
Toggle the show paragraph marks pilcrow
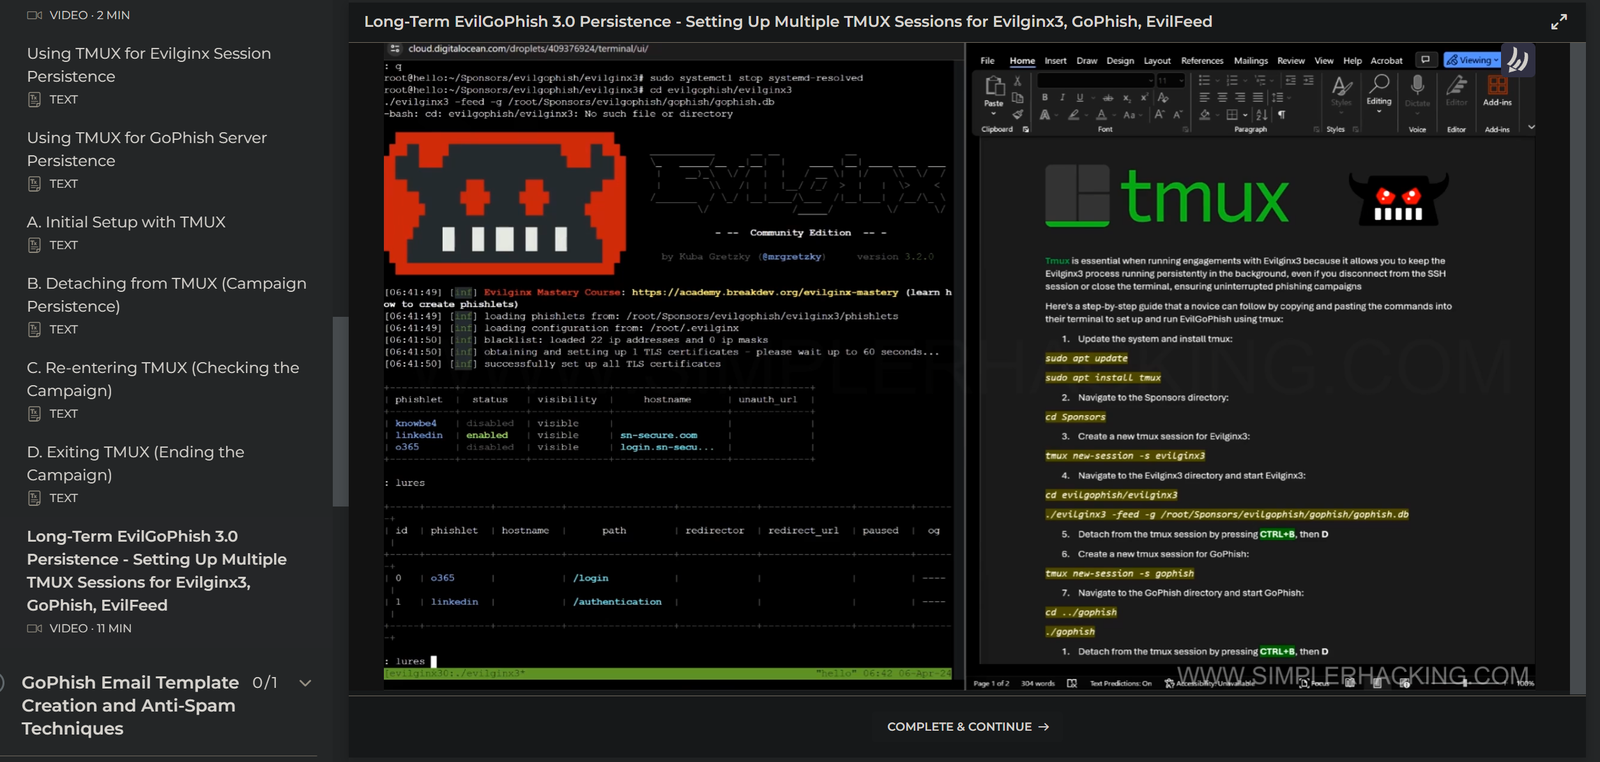(x=1281, y=114)
